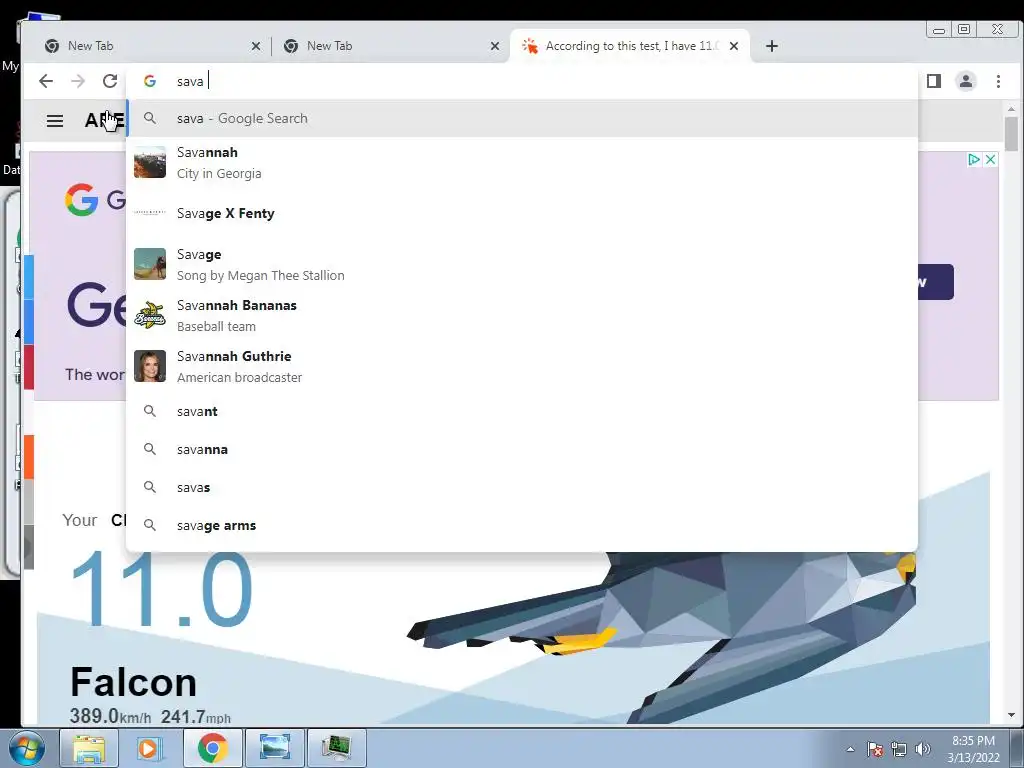Click the Savannah city thumbnail image

coord(150,162)
